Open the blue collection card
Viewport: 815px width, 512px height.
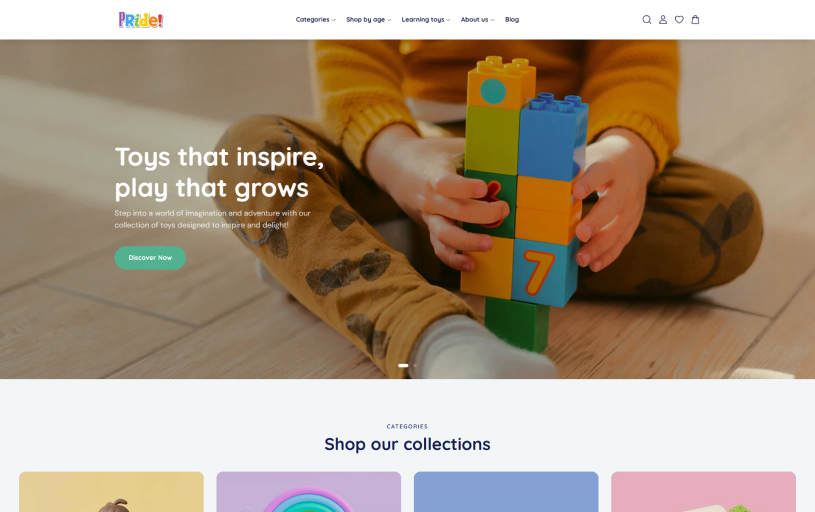[506, 492]
